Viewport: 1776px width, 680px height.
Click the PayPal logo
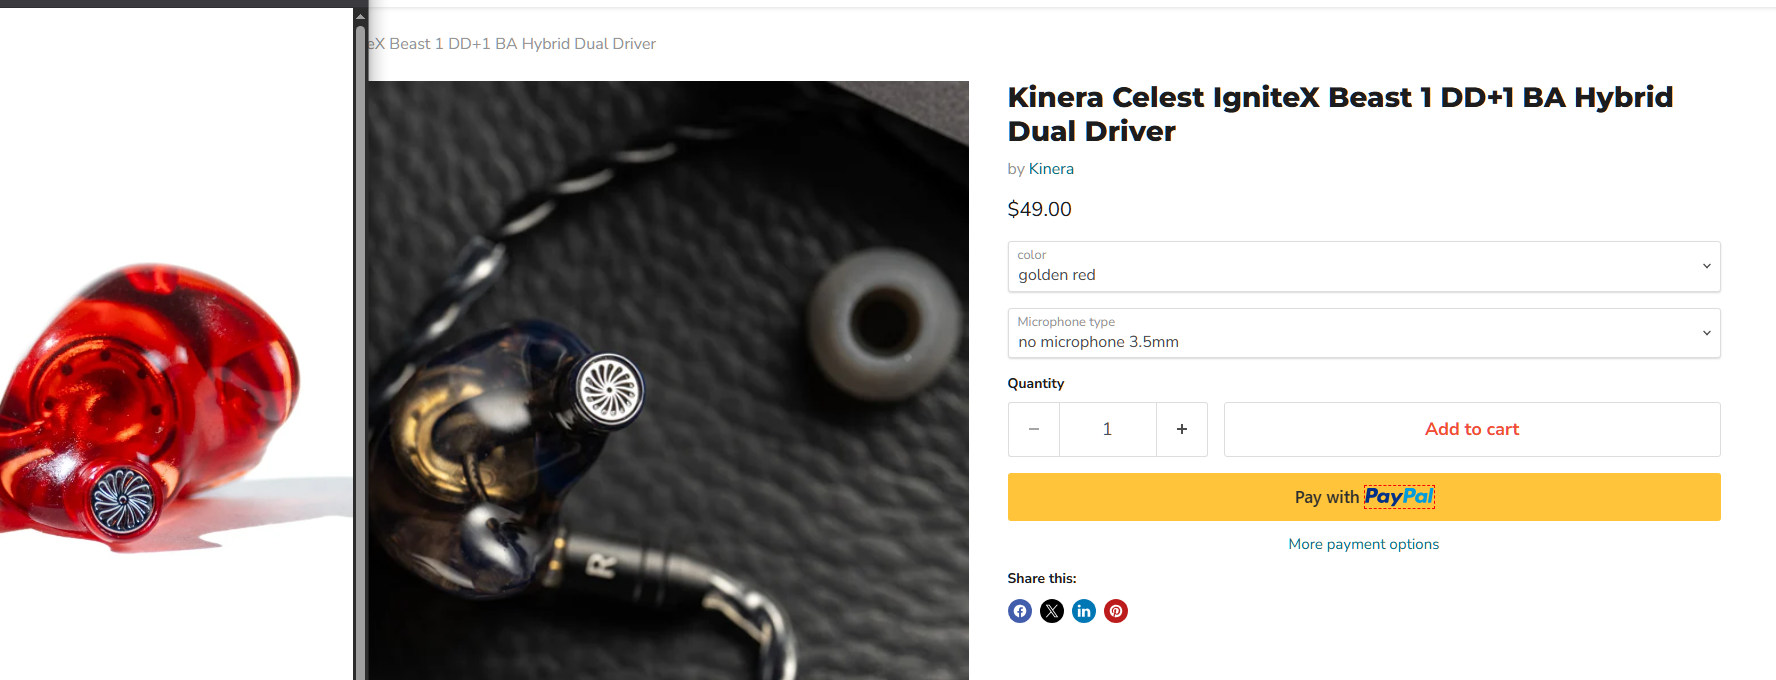(1398, 496)
